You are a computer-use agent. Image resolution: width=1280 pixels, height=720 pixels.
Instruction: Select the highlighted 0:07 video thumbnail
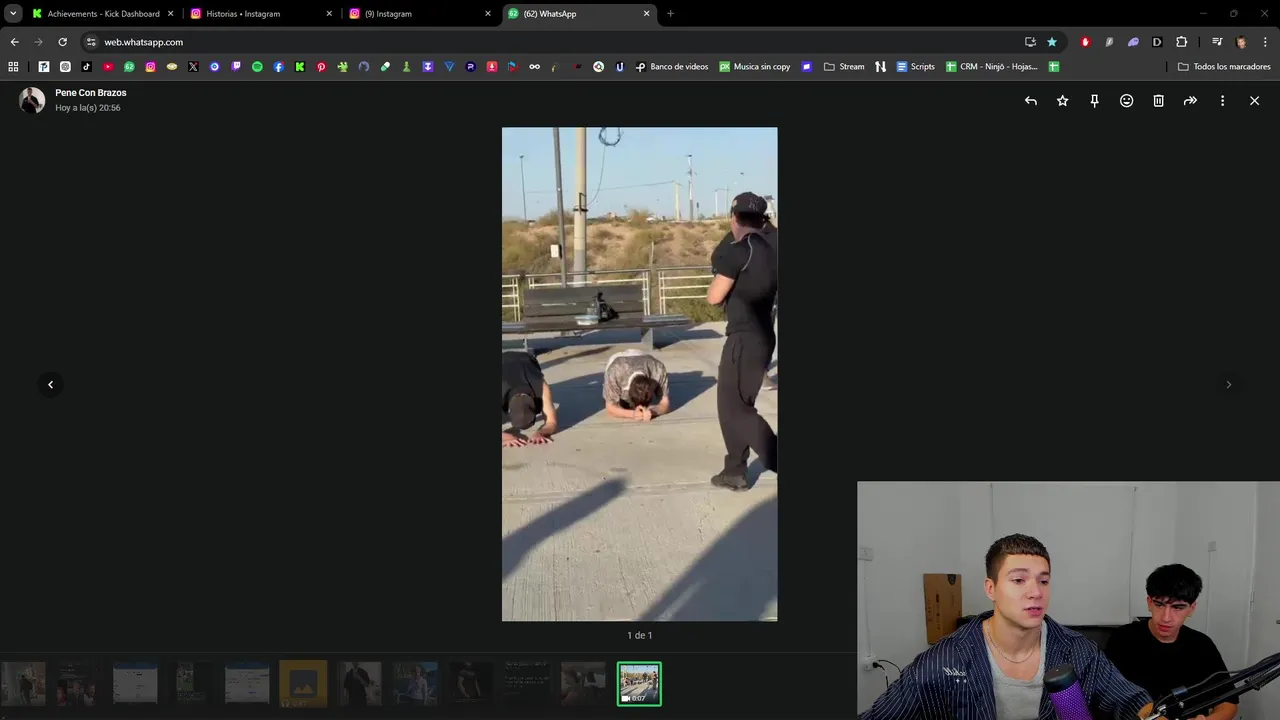coord(639,684)
